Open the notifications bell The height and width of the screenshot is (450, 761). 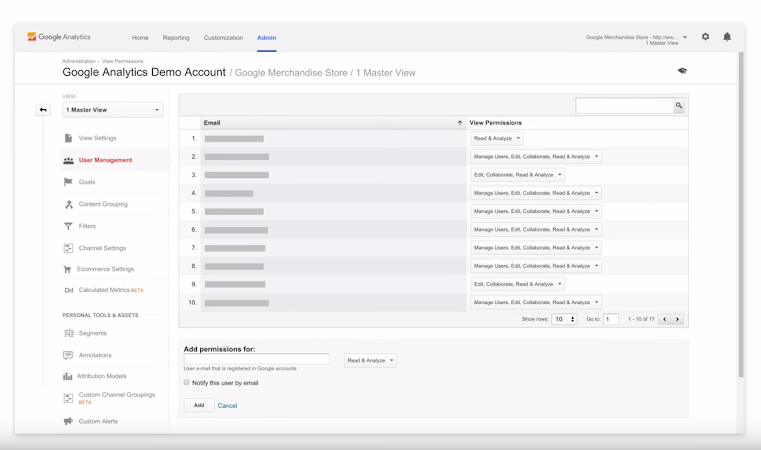click(x=727, y=37)
